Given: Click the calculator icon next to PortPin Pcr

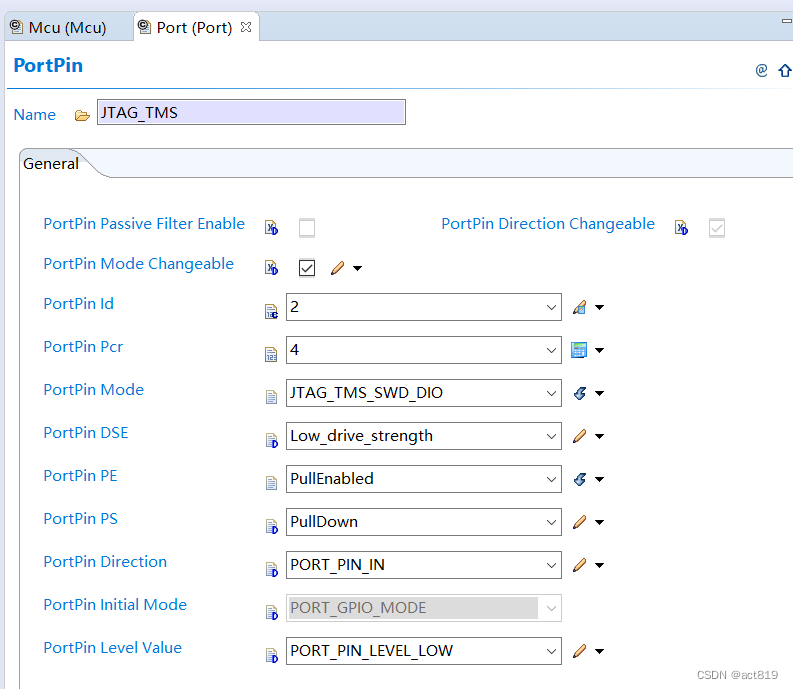Looking at the screenshot, I should point(579,350).
